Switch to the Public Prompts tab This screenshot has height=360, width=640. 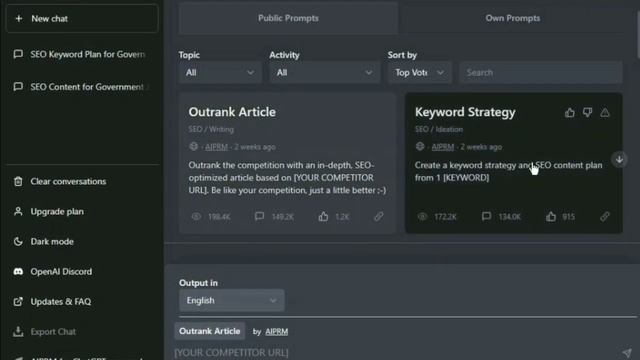[x=288, y=18]
